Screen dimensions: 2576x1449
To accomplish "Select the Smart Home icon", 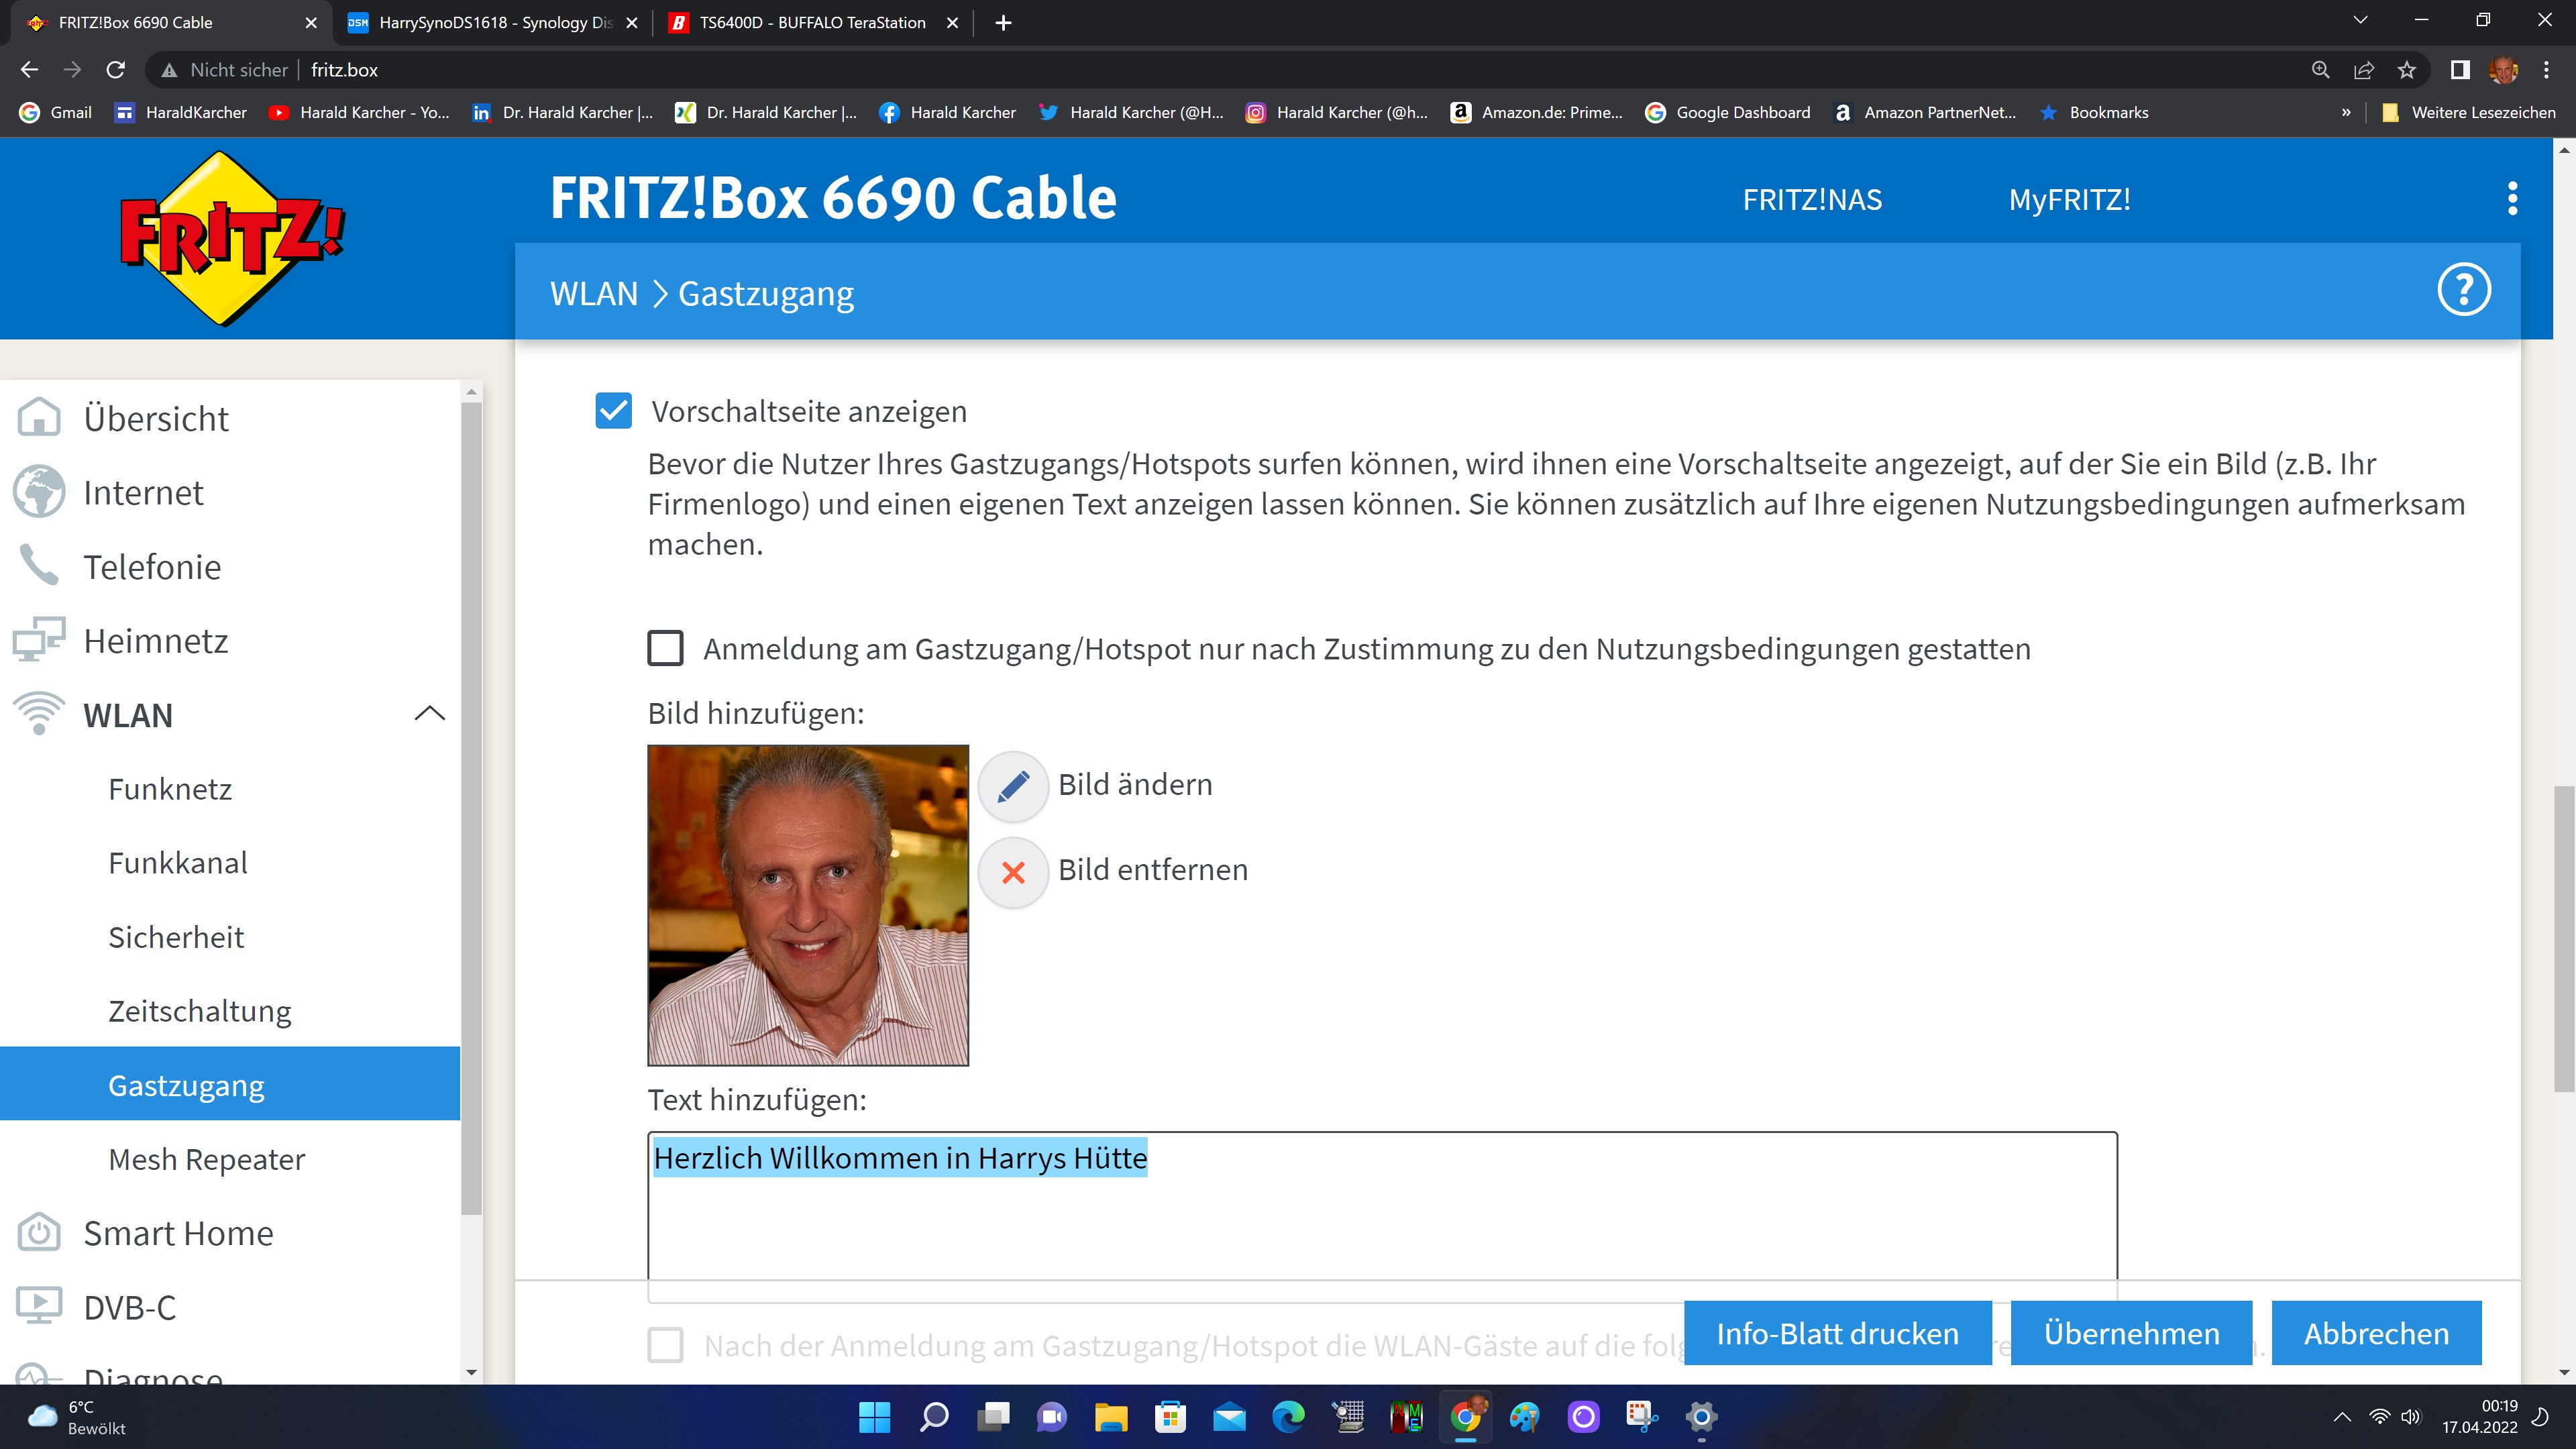I will point(40,1232).
